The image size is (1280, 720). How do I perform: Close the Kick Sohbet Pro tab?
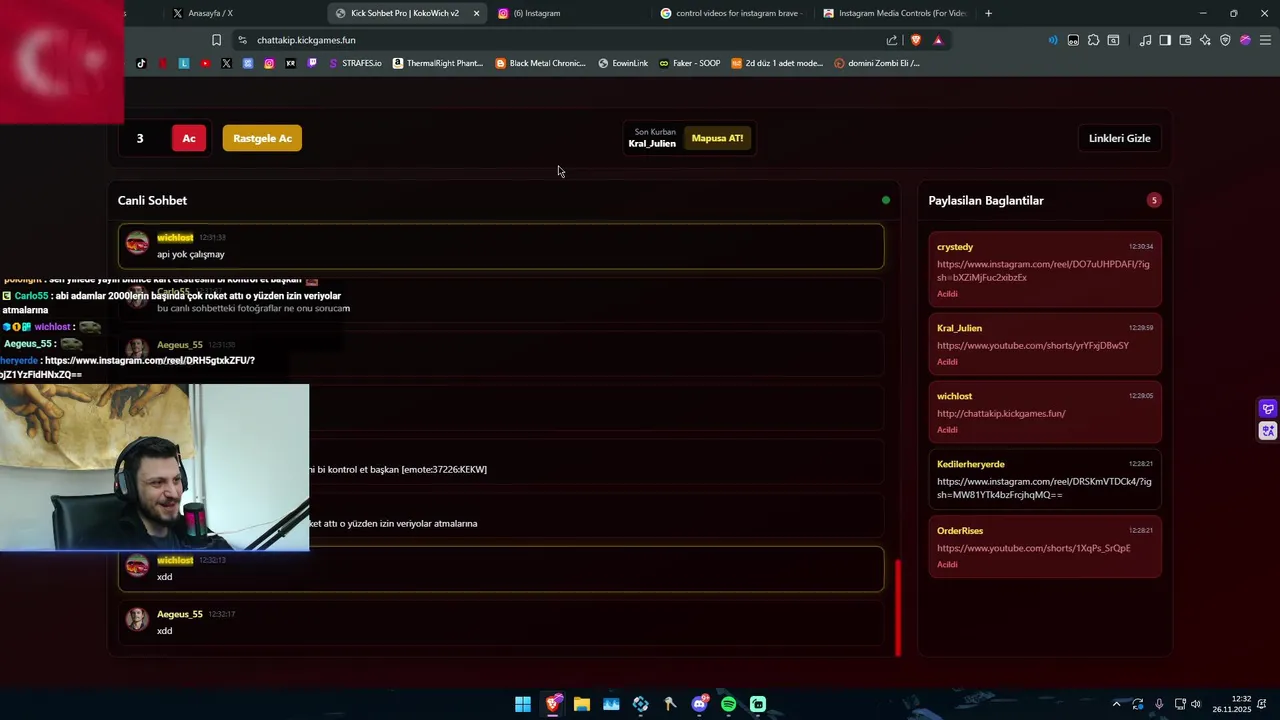coord(476,13)
